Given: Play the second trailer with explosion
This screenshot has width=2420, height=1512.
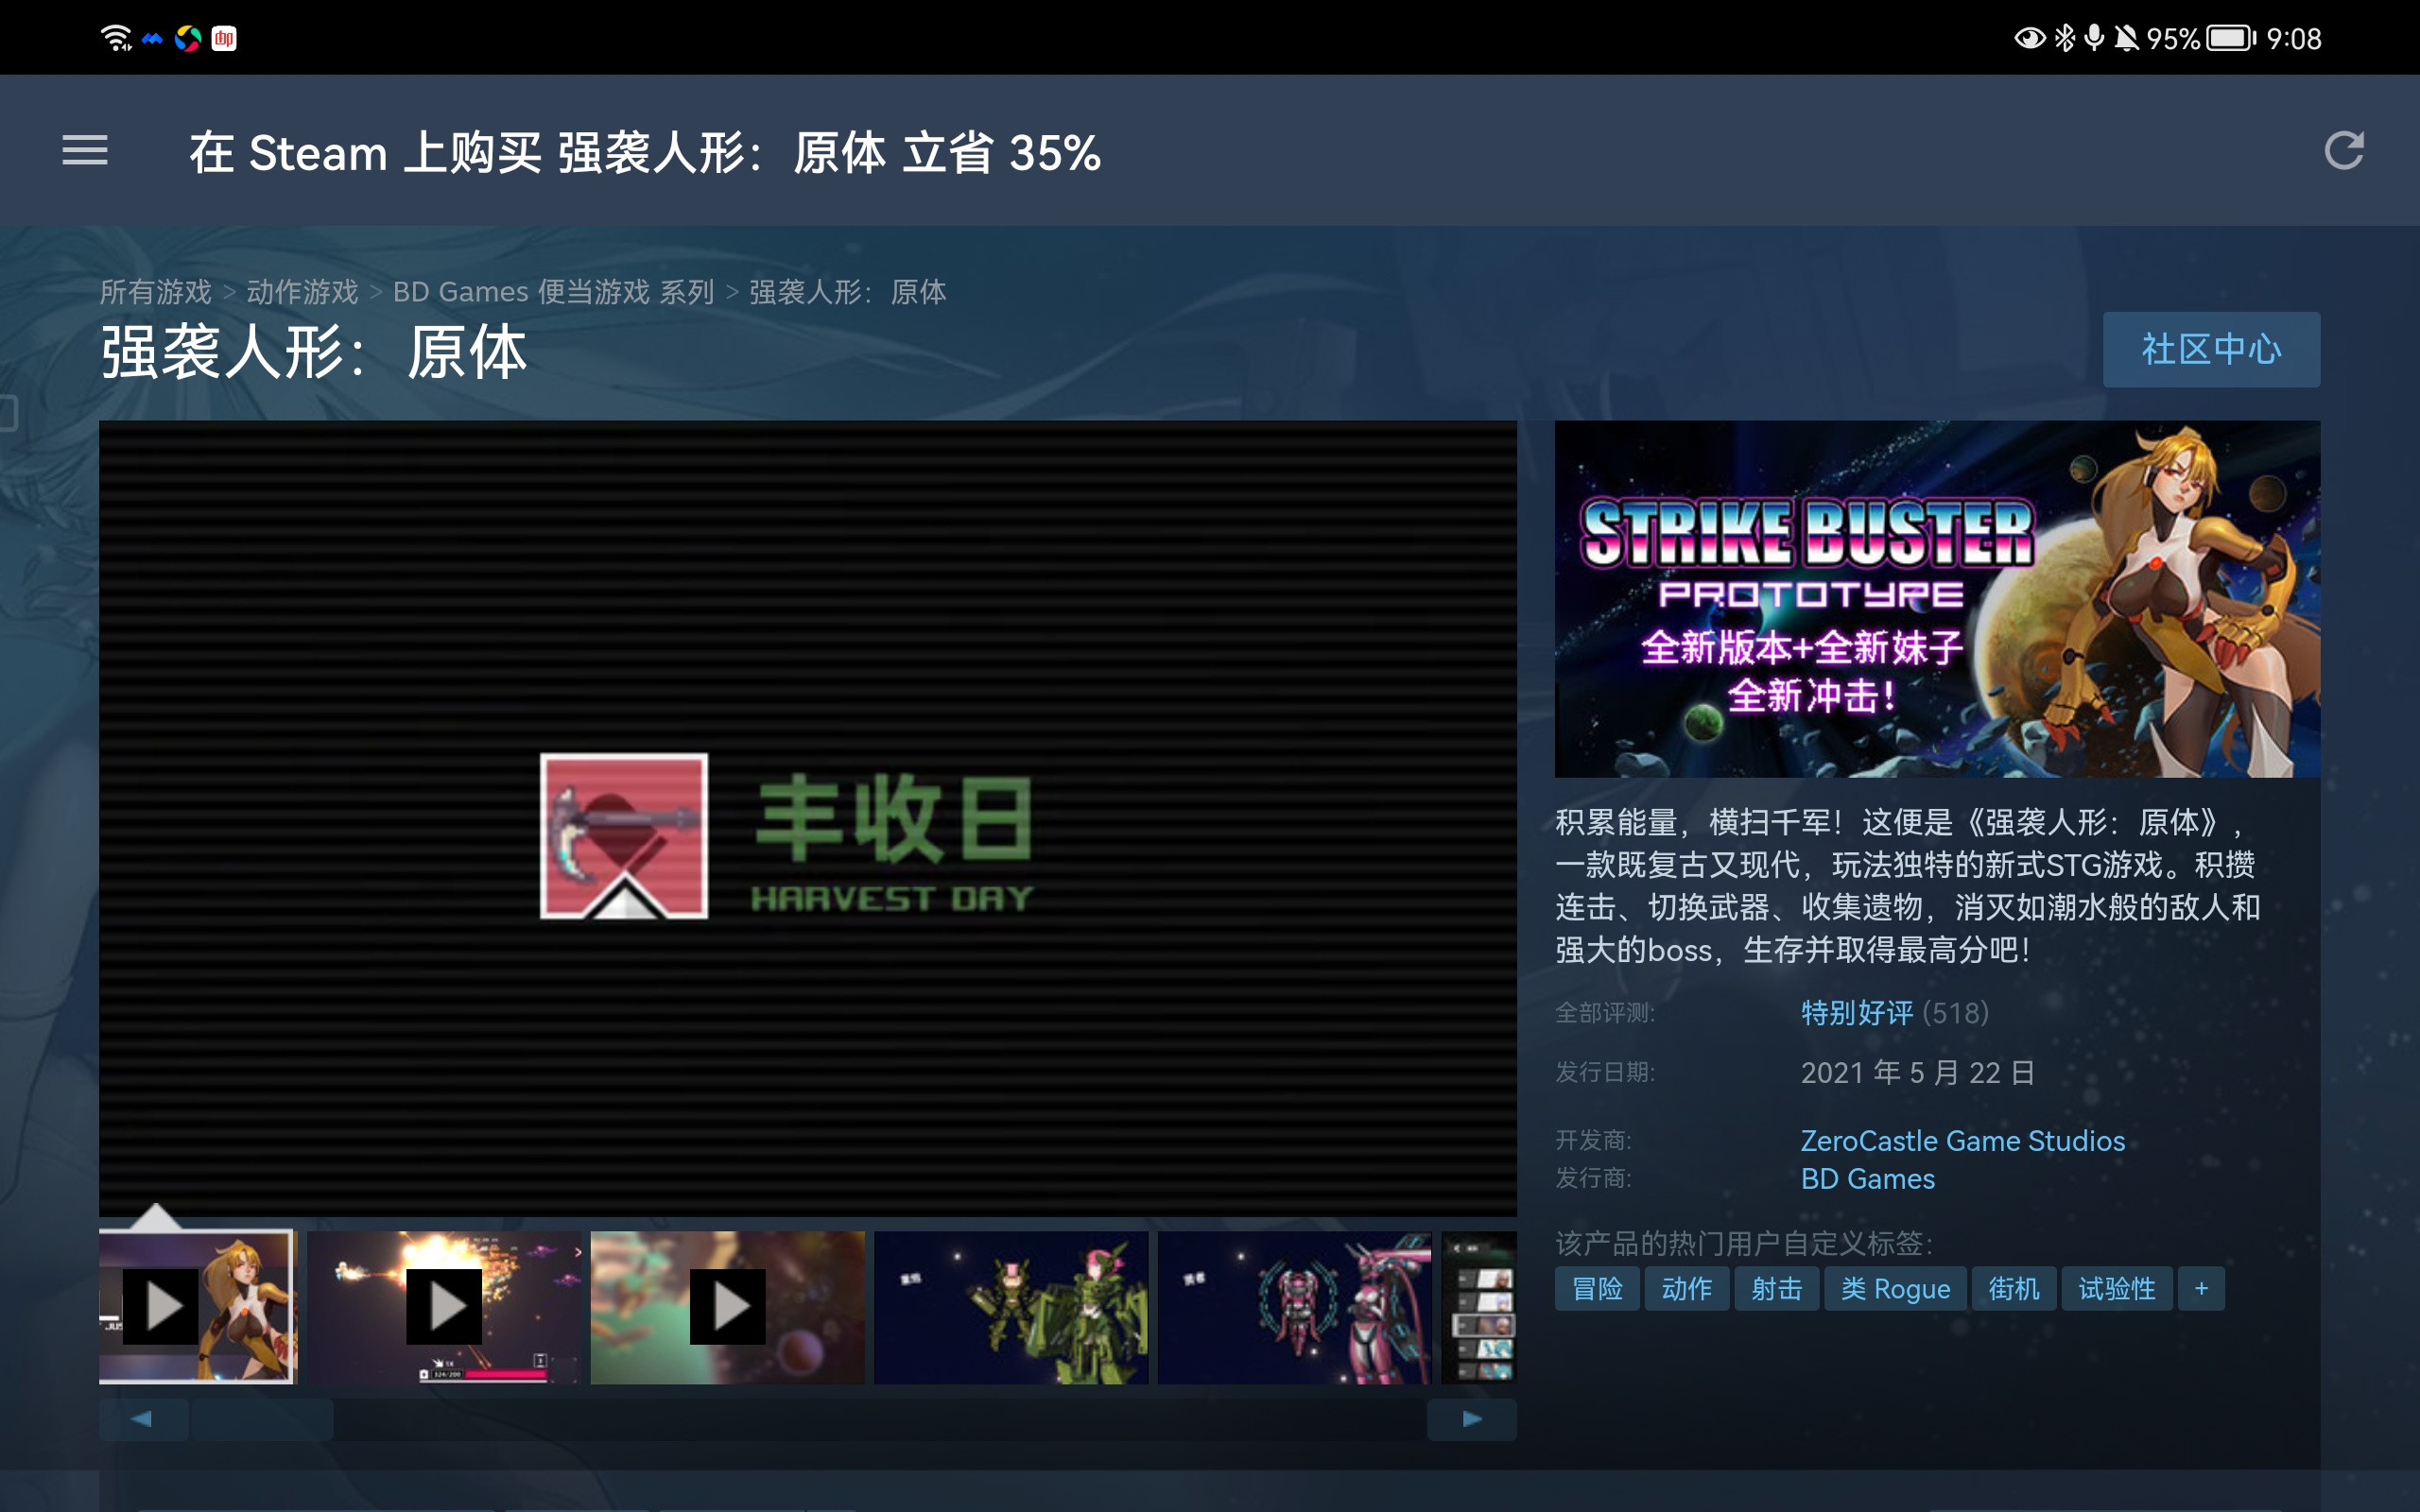Looking at the screenshot, I should tap(444, 1307).
